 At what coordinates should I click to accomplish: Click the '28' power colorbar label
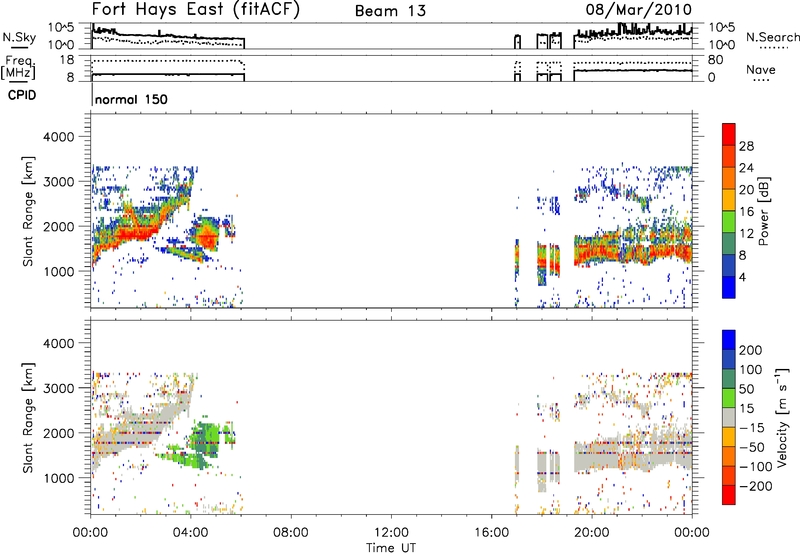pos(746,146)
